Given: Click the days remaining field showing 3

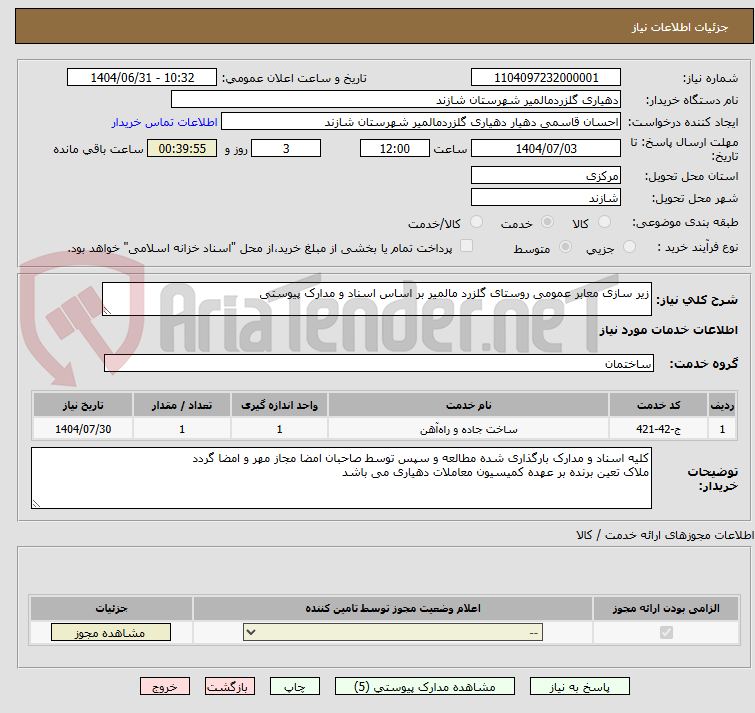Looking at the screenshot, I should coord(286,148).
